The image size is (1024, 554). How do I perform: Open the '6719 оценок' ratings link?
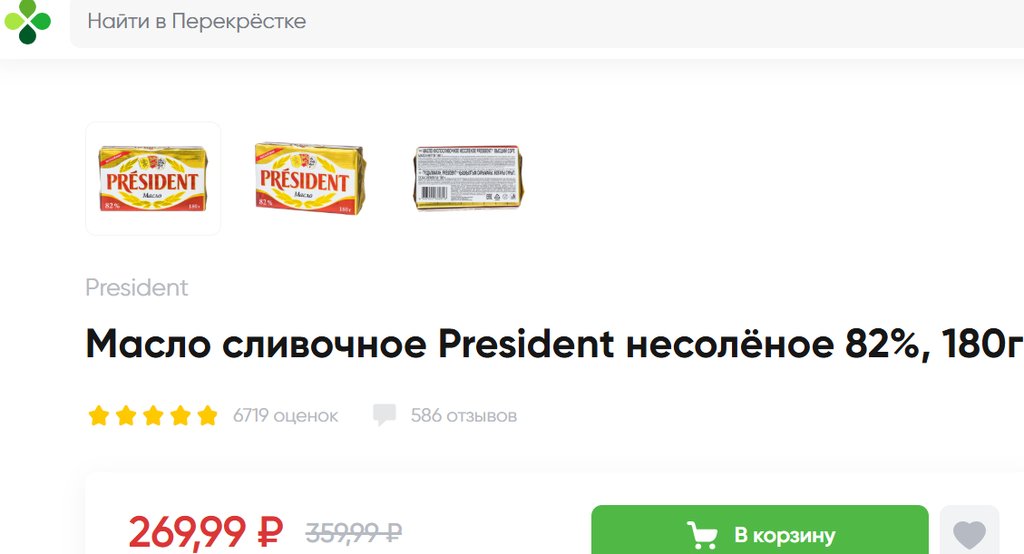285,416
